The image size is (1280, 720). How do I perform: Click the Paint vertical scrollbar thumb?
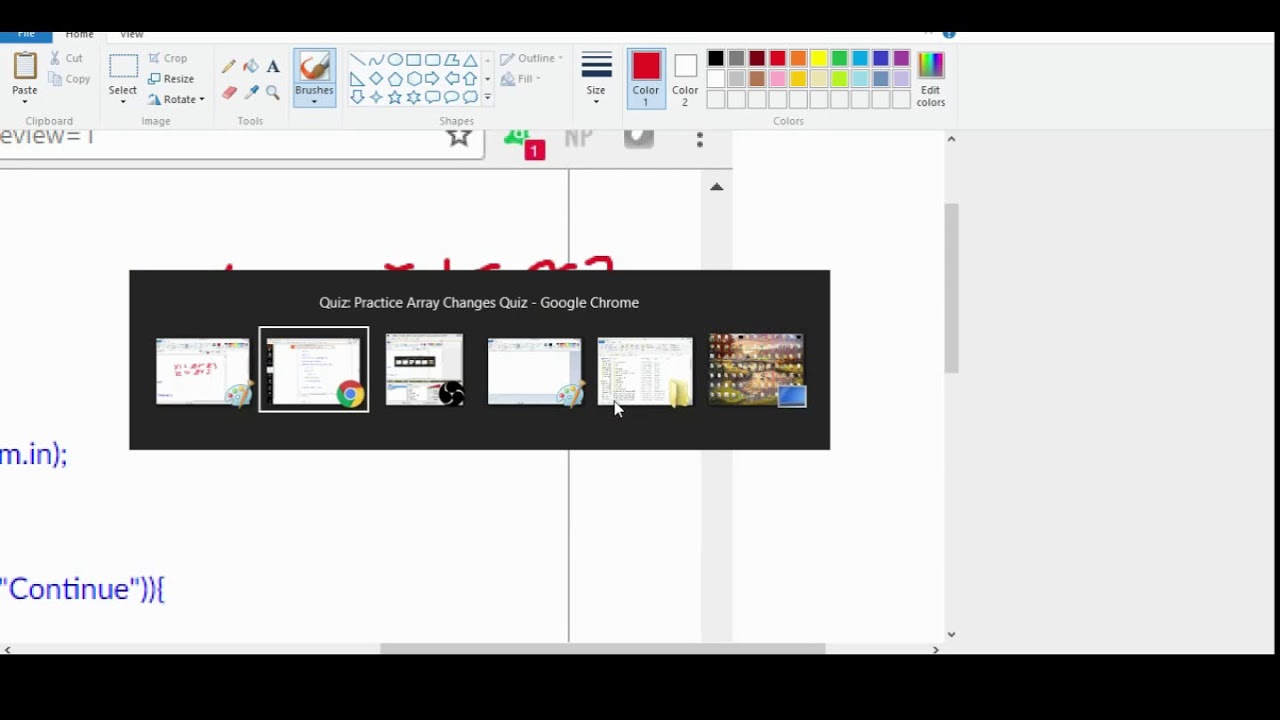951,289
